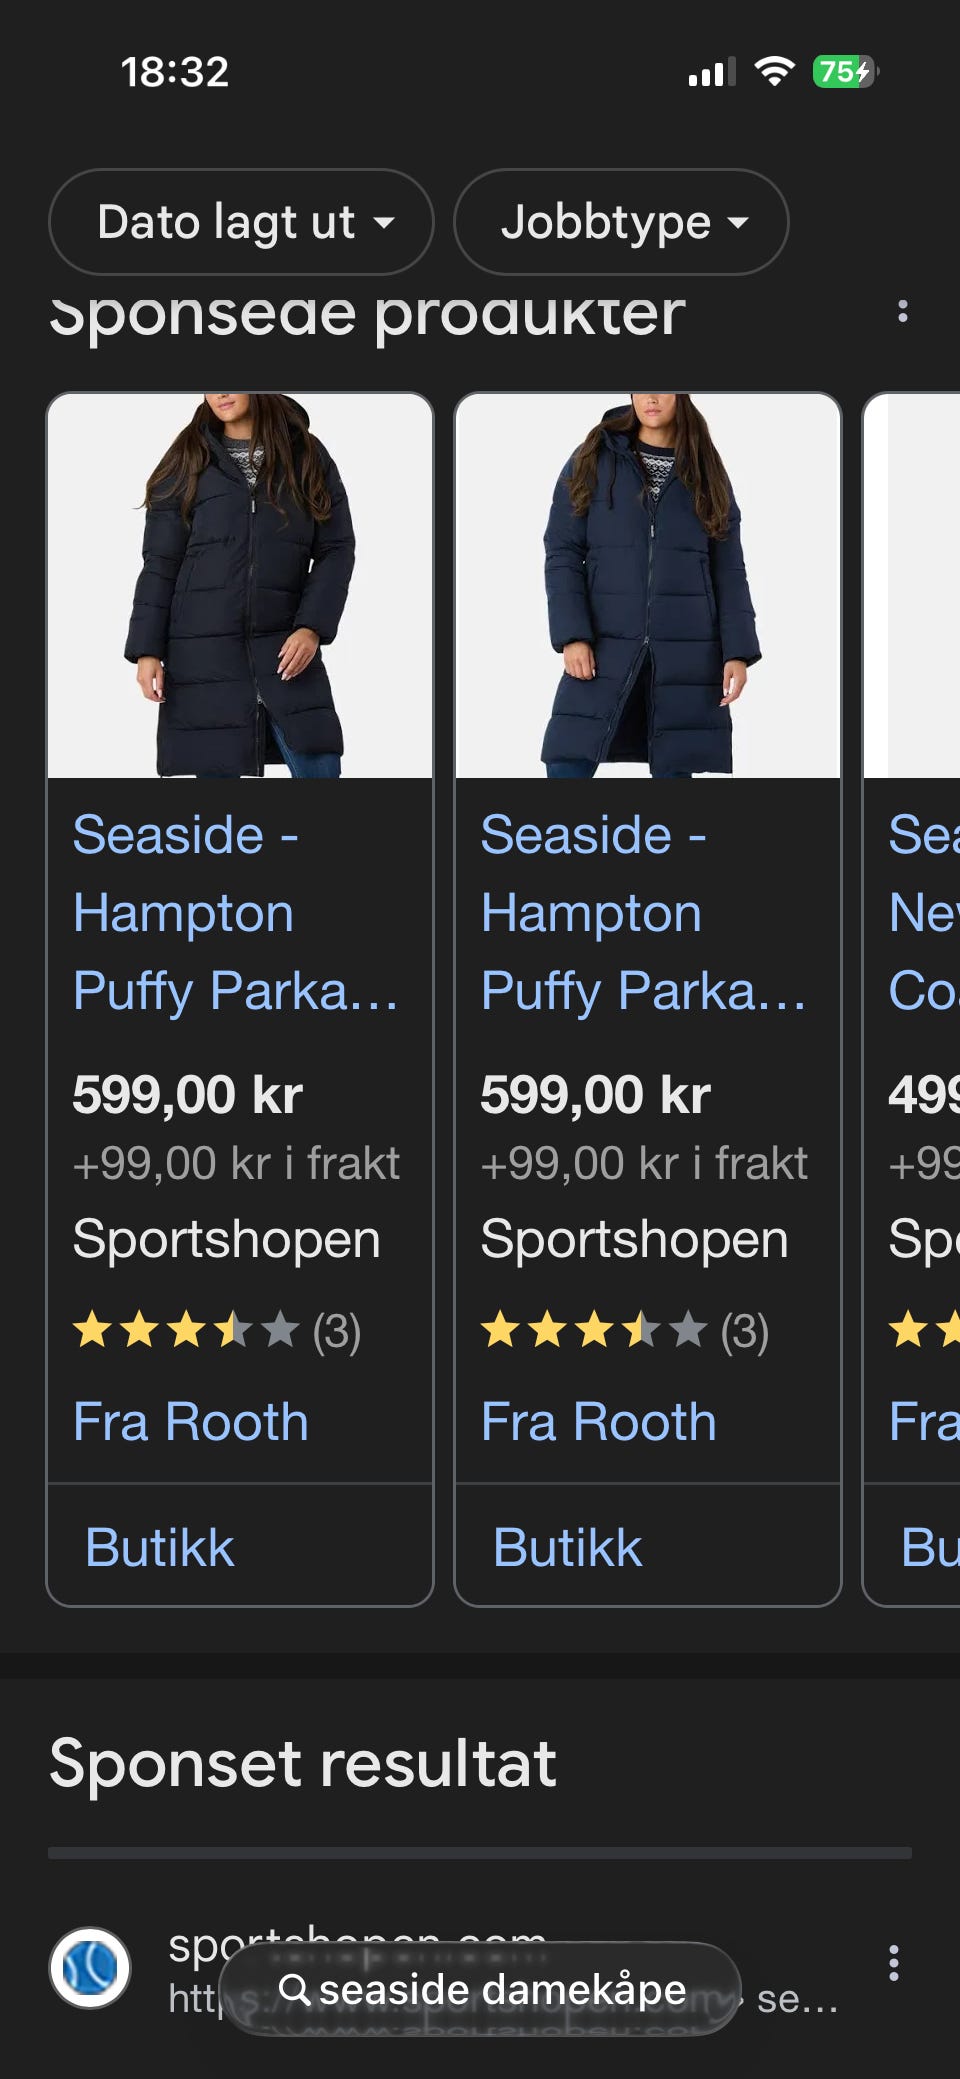This screenshot has height=2079, width=960.
Task: Tap the "seaside damekåpe" search pill
Action: click(x=480, y=1989)
